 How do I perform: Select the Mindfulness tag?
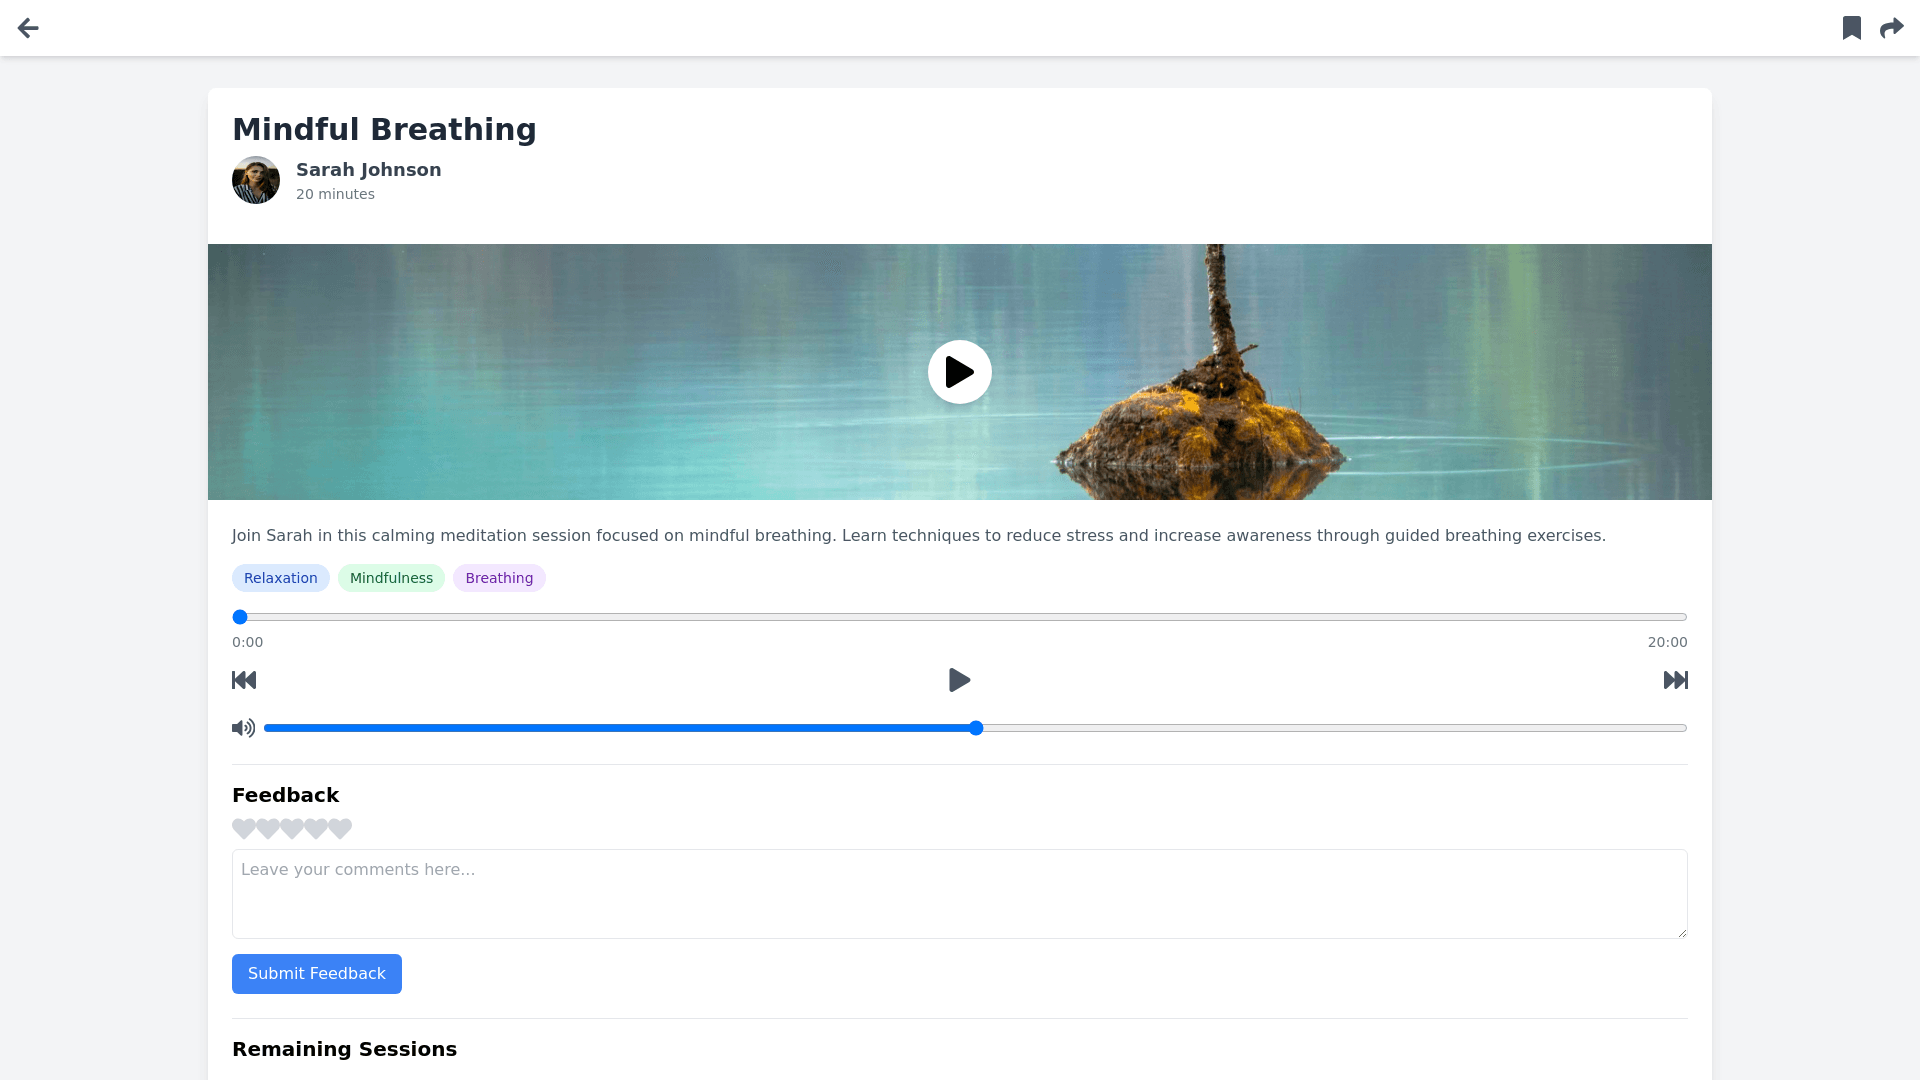point(391,578)
